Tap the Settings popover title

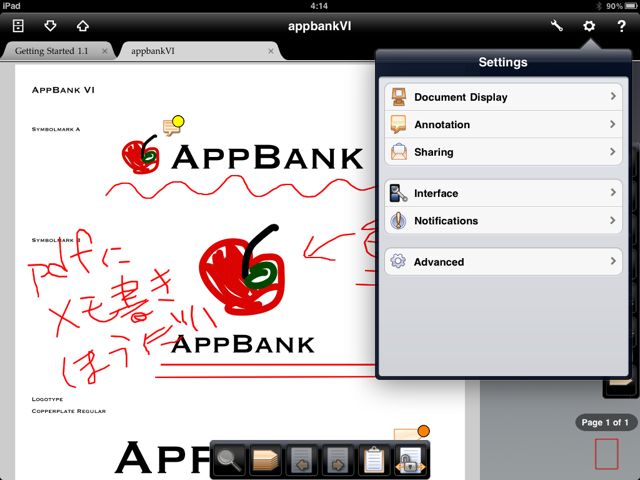[503, 62]
